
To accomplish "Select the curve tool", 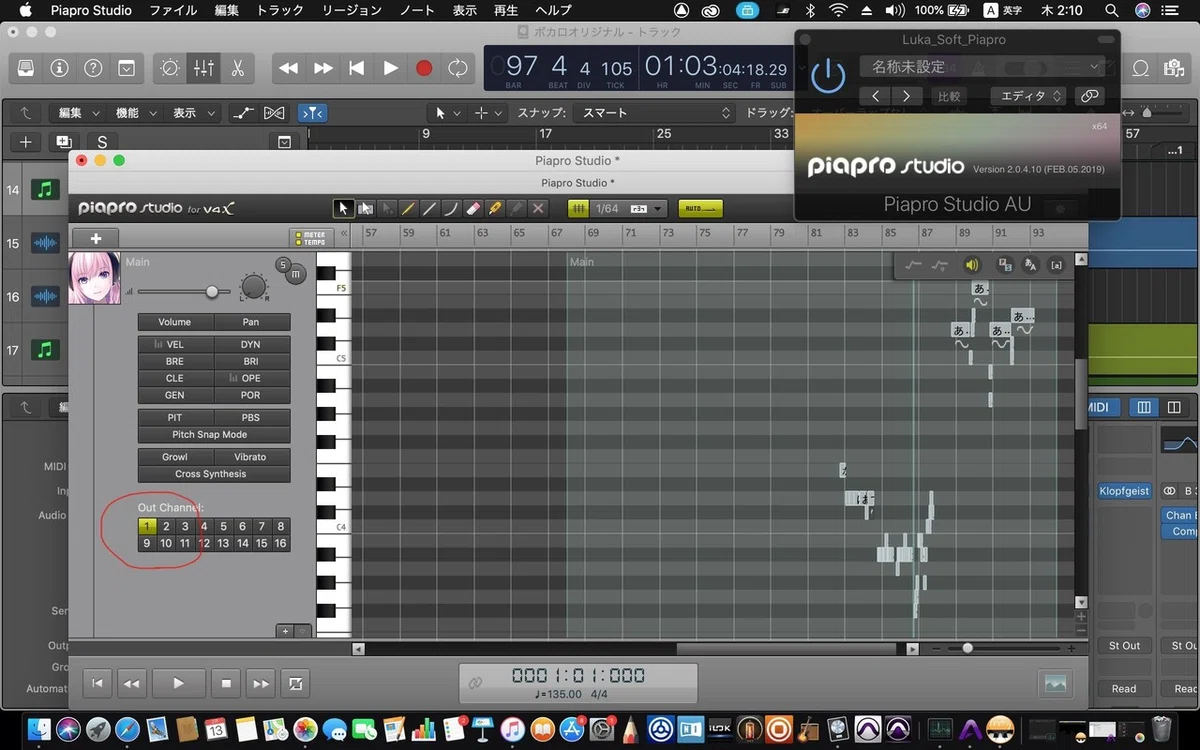I will coord(452,208).
